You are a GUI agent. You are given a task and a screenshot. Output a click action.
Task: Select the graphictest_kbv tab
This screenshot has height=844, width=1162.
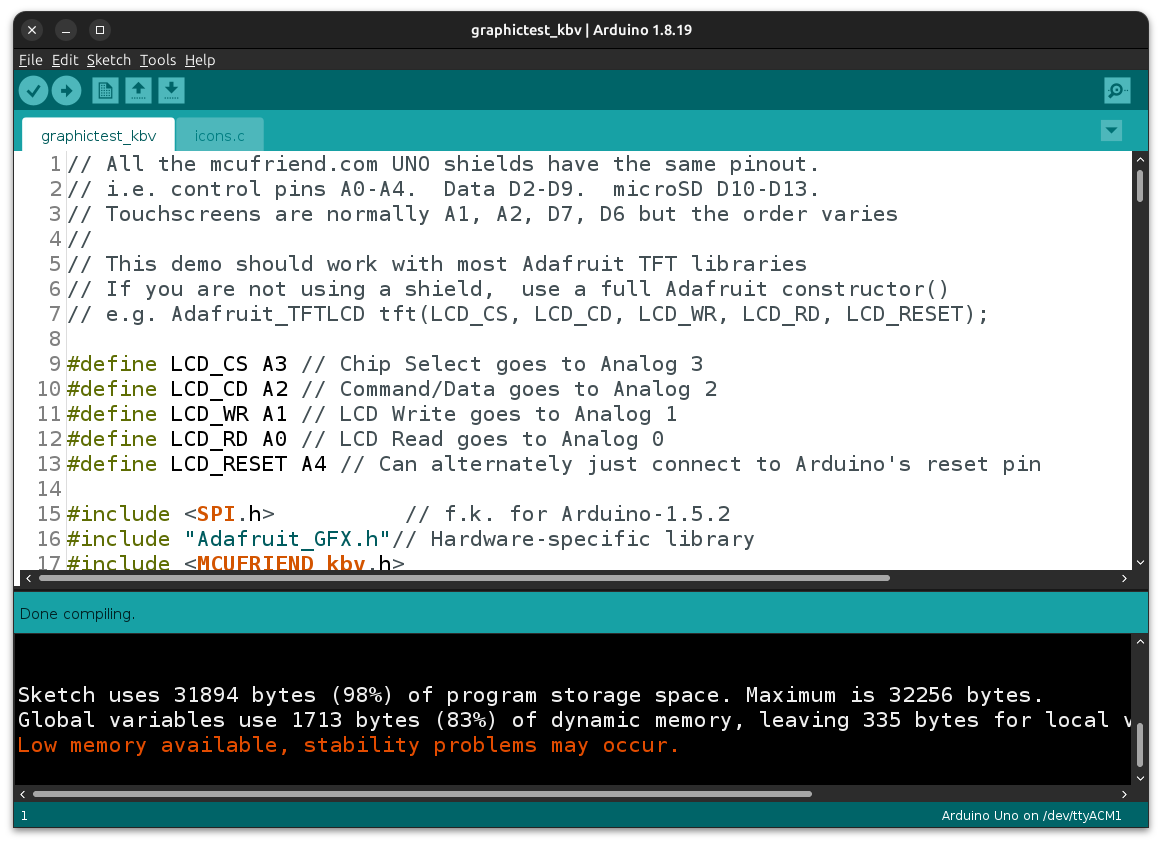pos(99,136)
